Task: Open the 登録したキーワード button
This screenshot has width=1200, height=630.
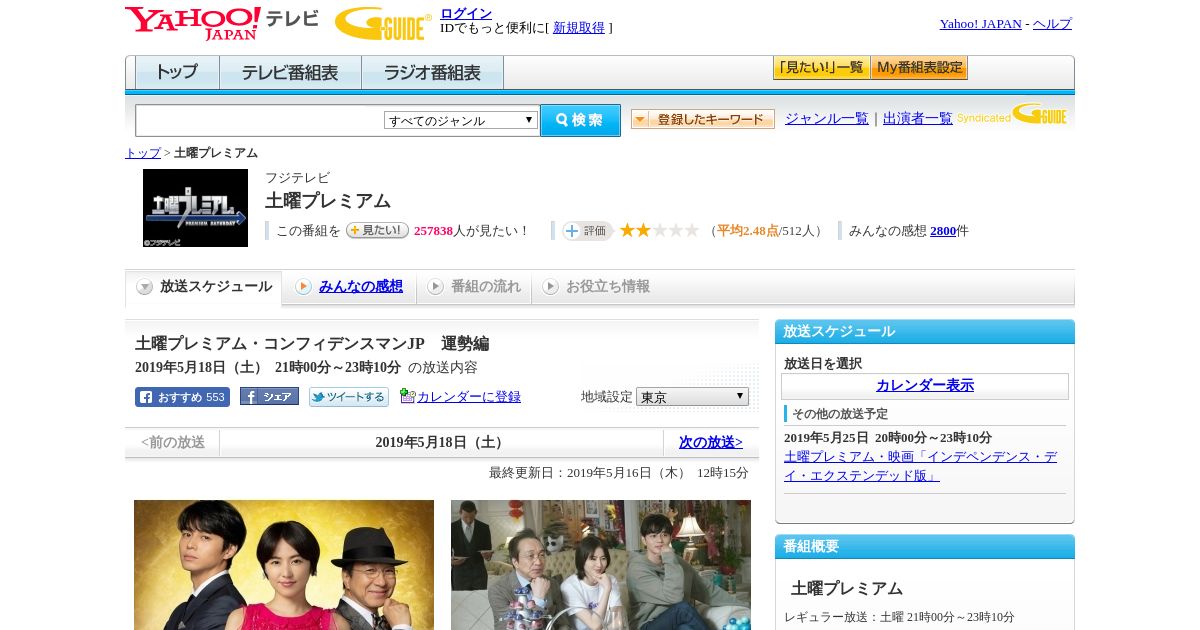Action: coord(703,119)
